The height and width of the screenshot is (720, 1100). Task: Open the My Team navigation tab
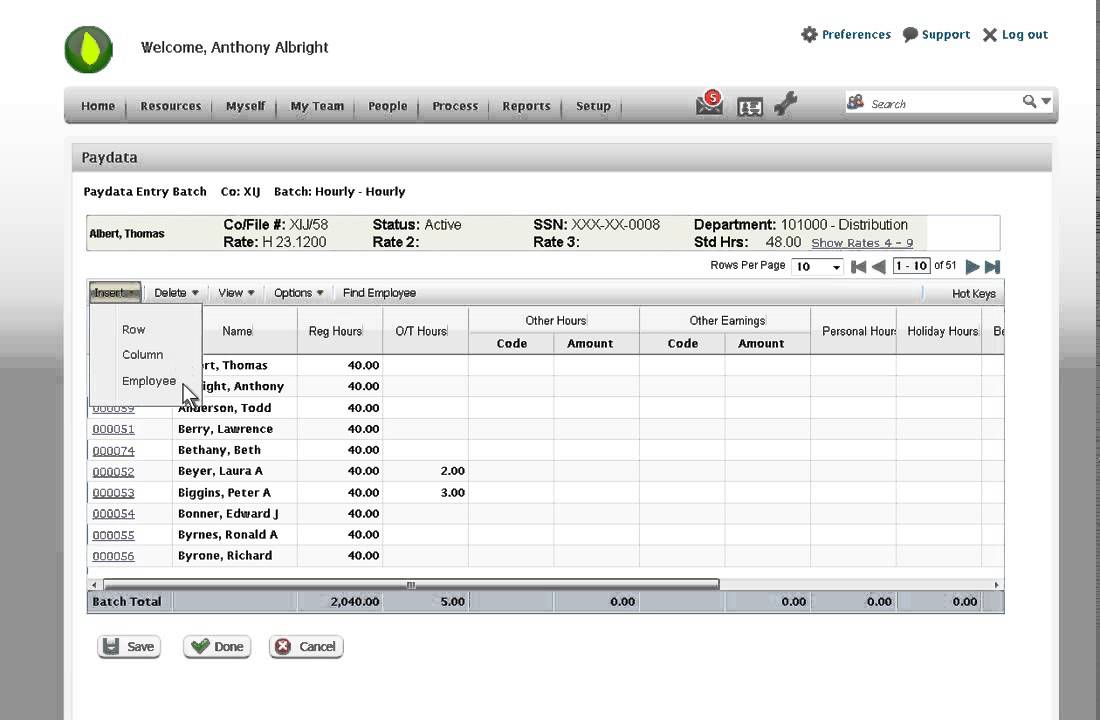tap(317, 106)
